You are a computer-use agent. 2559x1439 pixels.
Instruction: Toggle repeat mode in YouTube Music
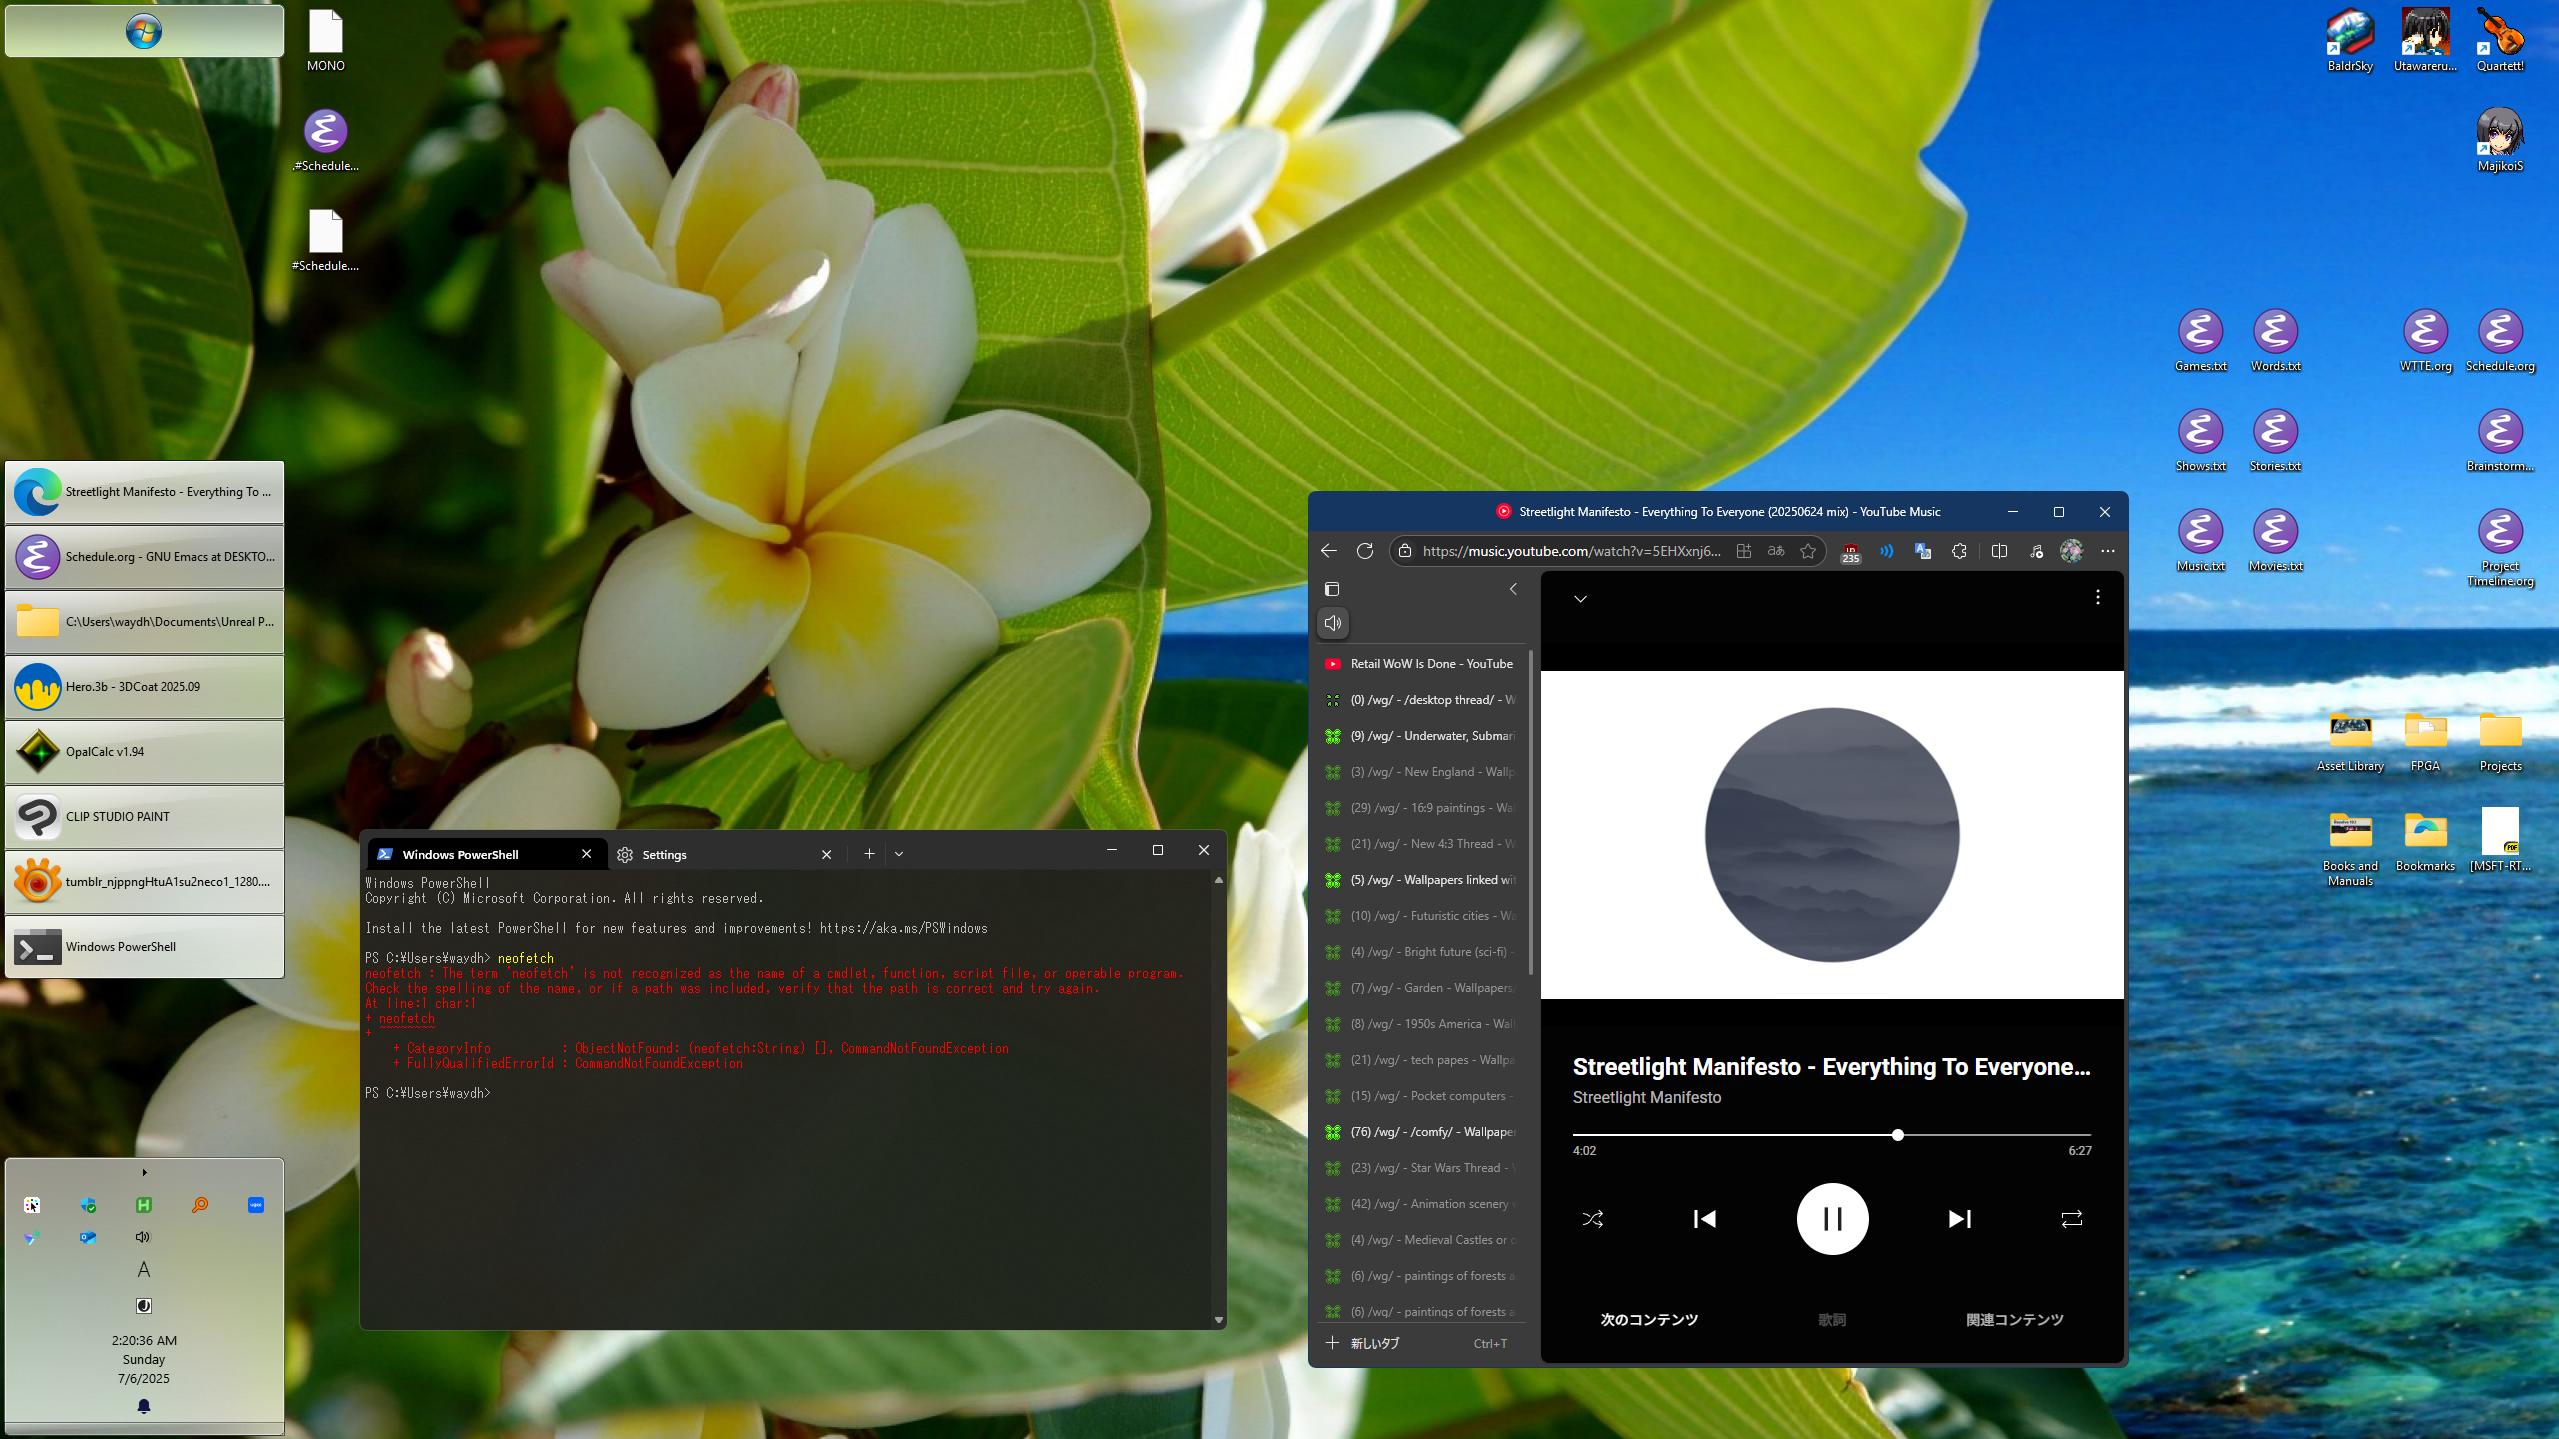(2071, 1218)
